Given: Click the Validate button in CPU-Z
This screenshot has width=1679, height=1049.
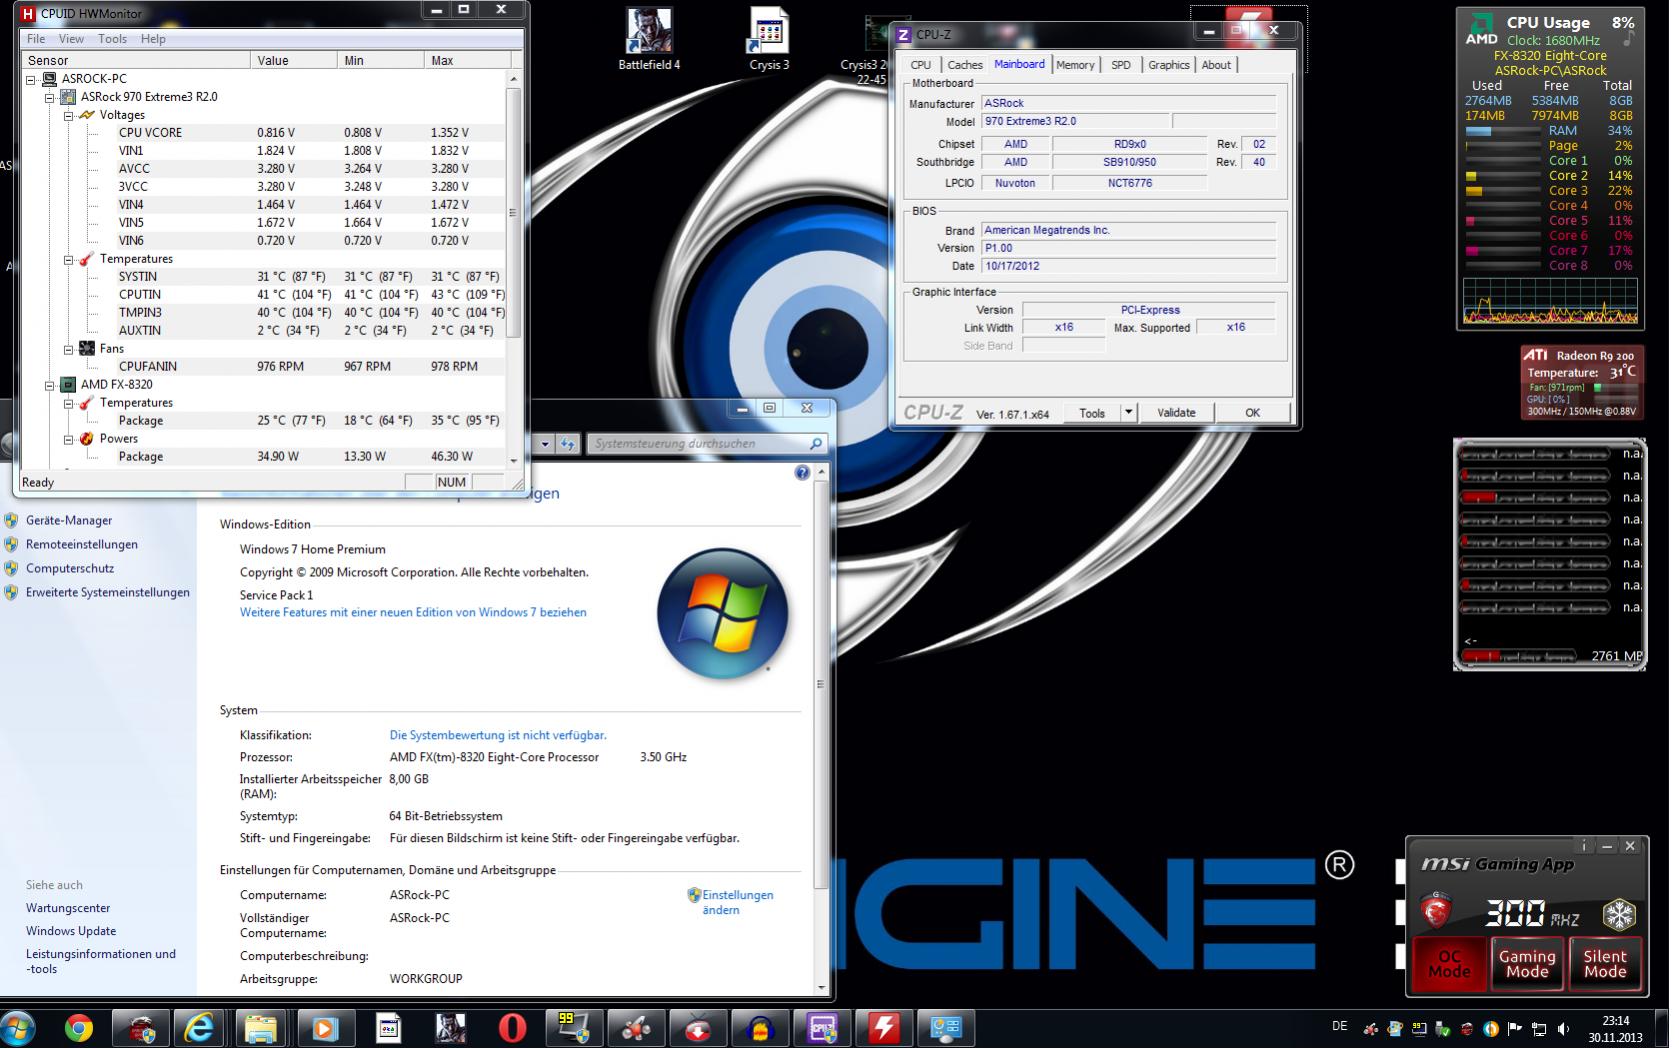Looking at the screenshot, I should point(1176,412).
